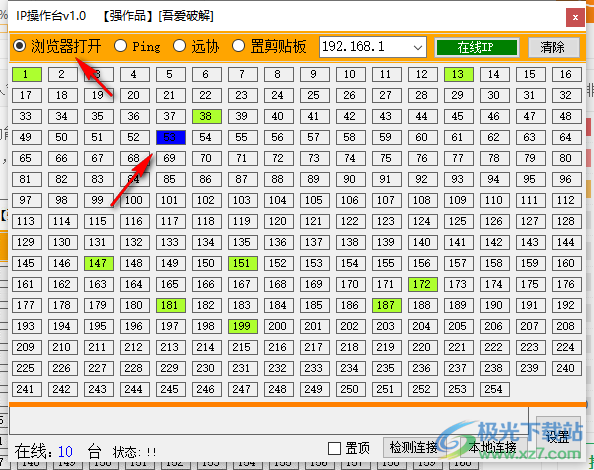594x470 pixels.
Task: Click IP cell 129
Action: pos(27,242)
